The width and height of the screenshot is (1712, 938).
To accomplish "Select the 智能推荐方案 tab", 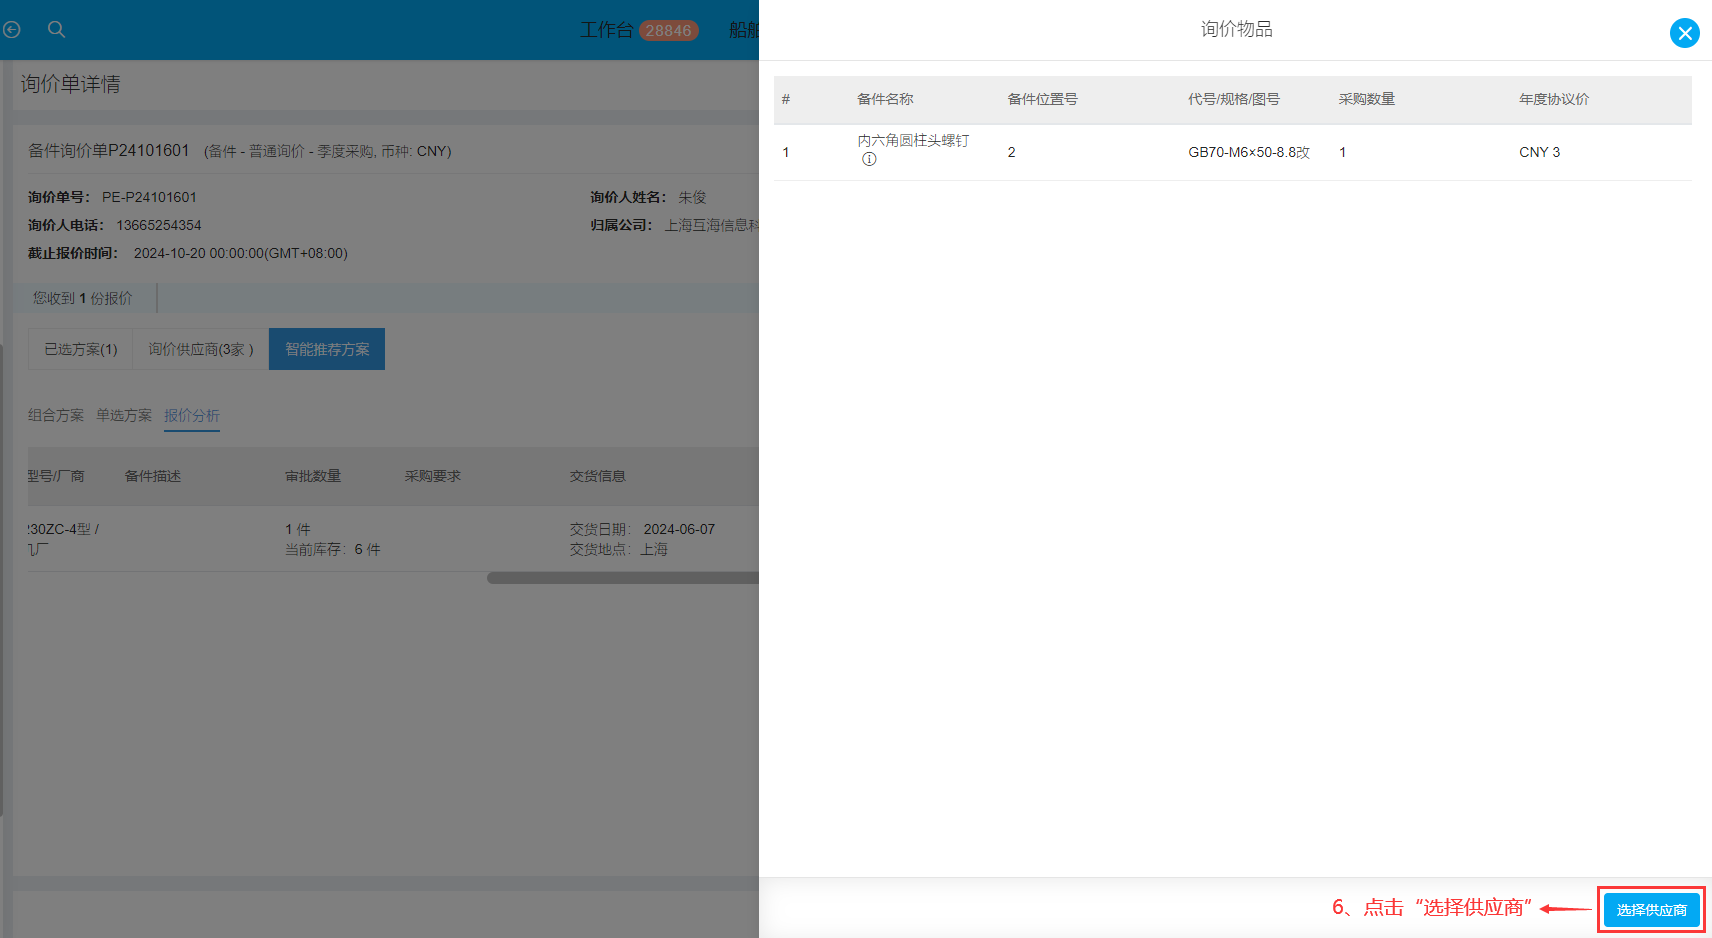I will coord(327,349).
